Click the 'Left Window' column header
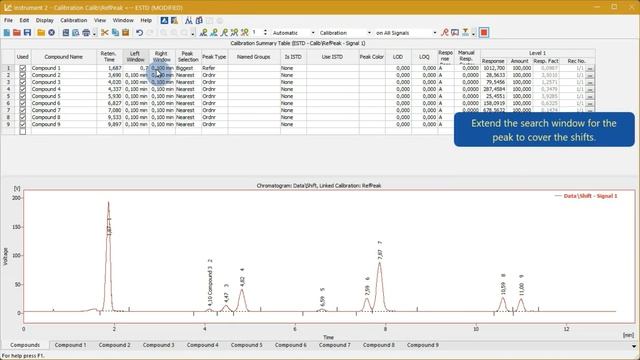Viewport: 640px width, 360px height. click(136, 57)
